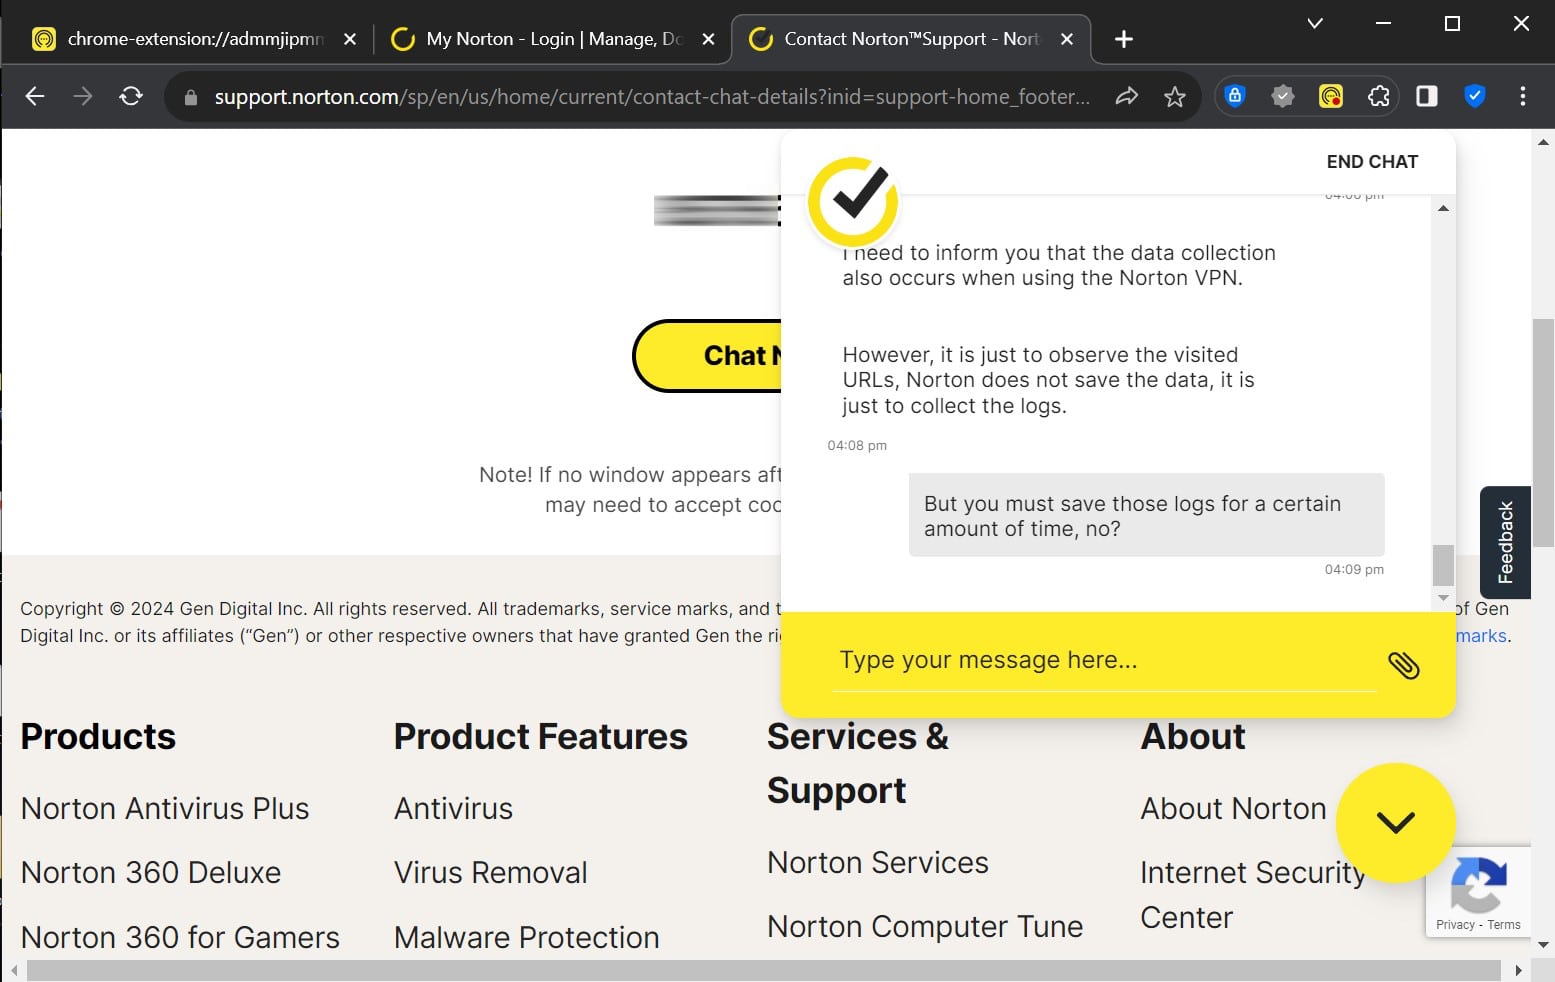Viewport: 1555px width, 982px height.
Task: Open the Chrome three-dot menu
Action: coord(1523,96)
